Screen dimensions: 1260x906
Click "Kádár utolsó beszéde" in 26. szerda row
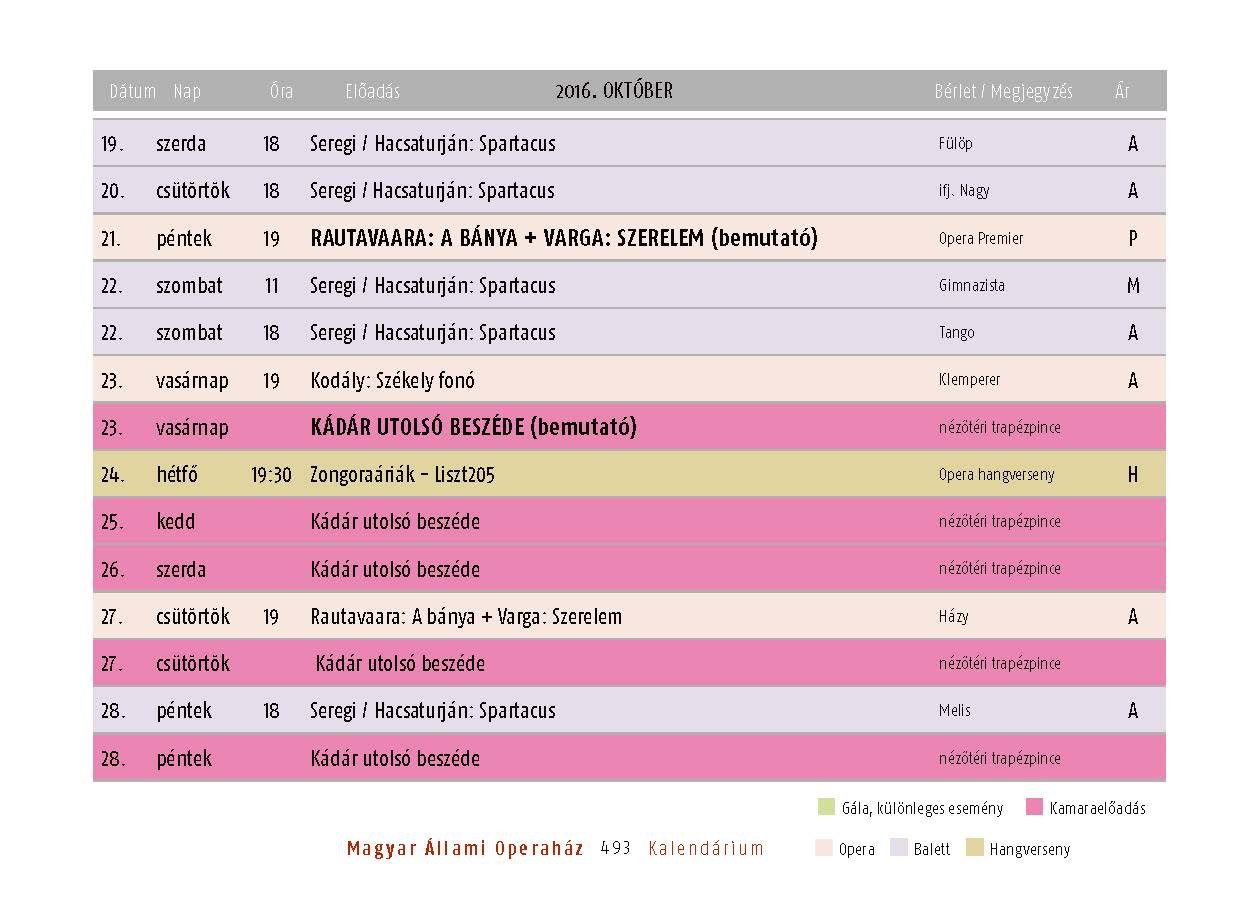point(395,569)
